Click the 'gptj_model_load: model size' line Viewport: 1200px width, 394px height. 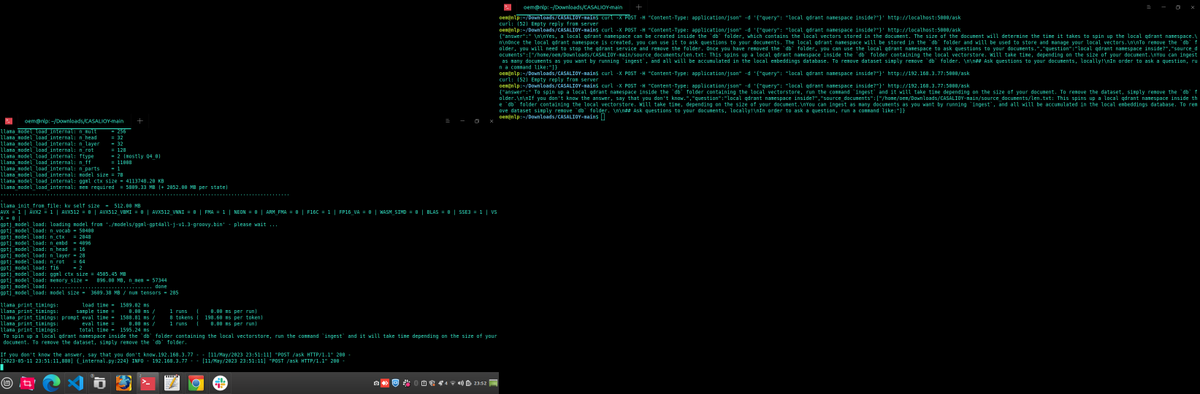[x=89, y=292]
